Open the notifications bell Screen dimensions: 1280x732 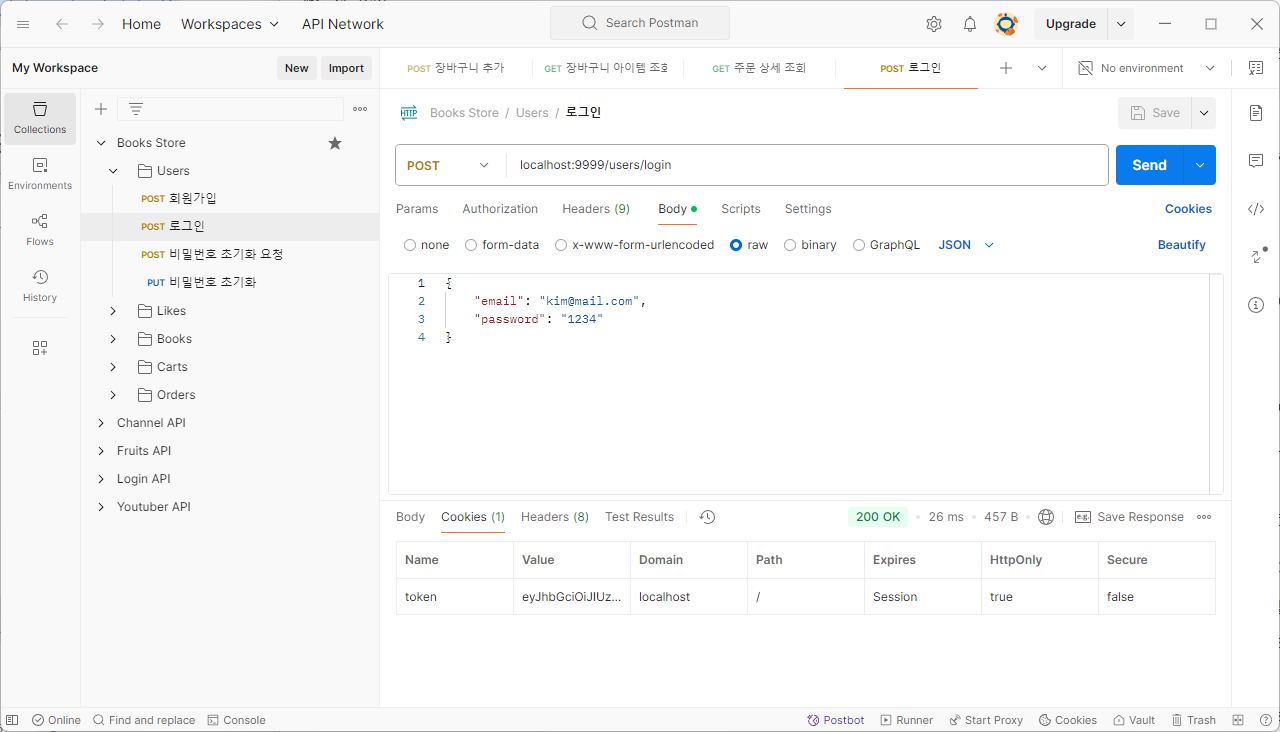pos(970,24)
